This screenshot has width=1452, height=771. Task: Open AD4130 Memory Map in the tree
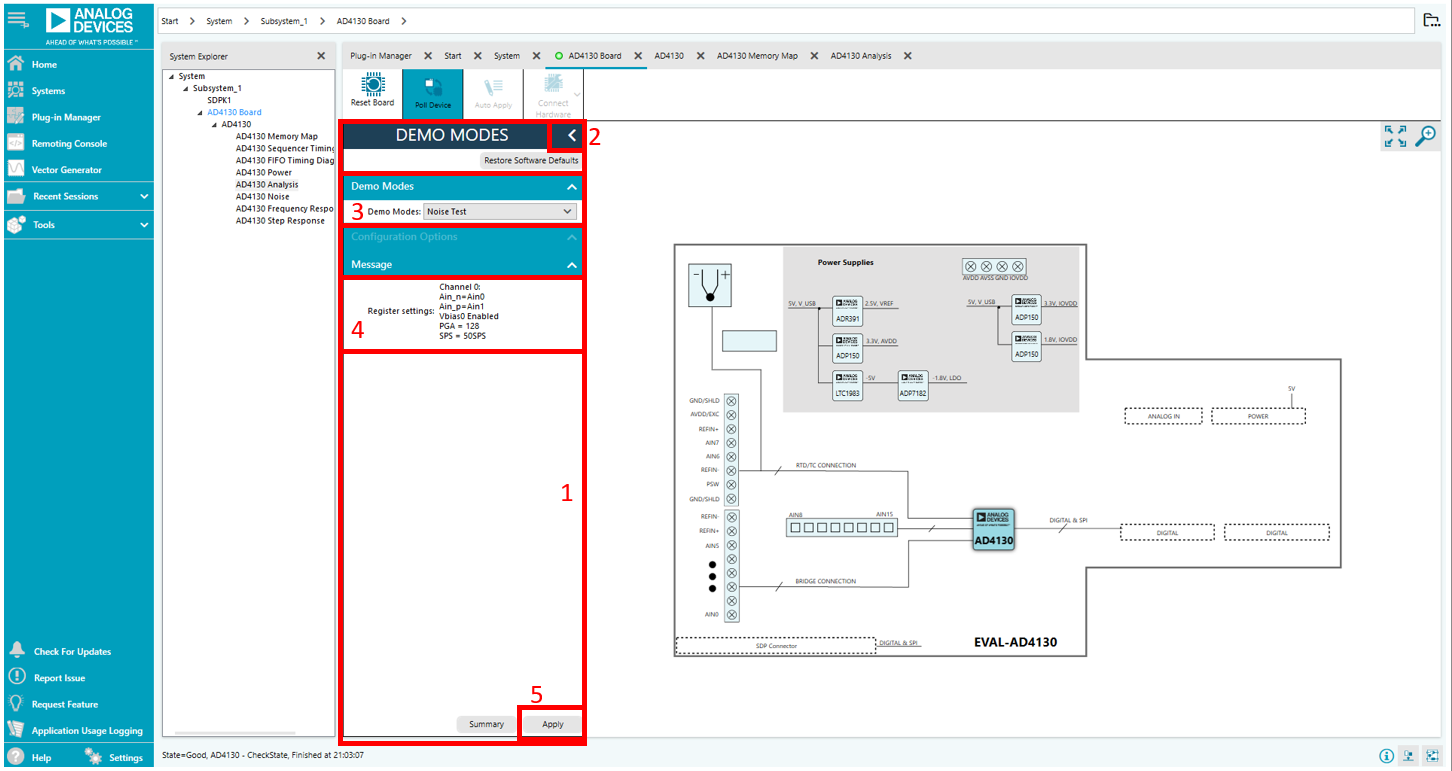(277, 136)
